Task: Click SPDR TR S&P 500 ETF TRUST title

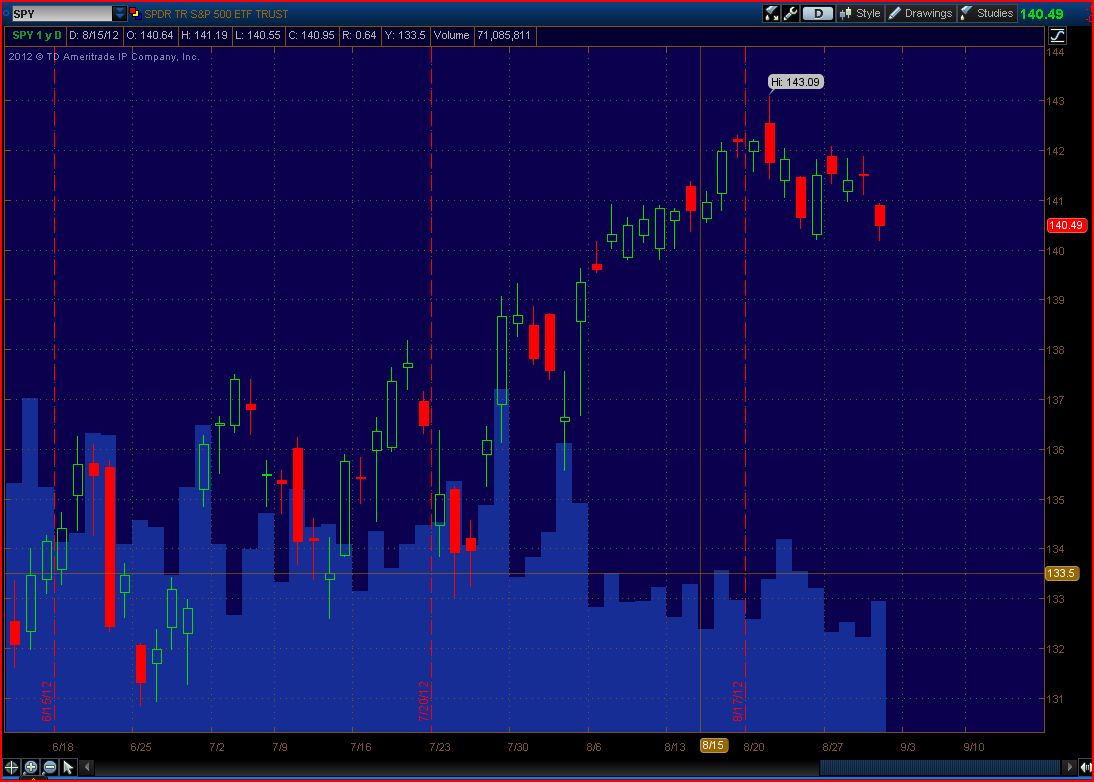Action: click(216, 14)
